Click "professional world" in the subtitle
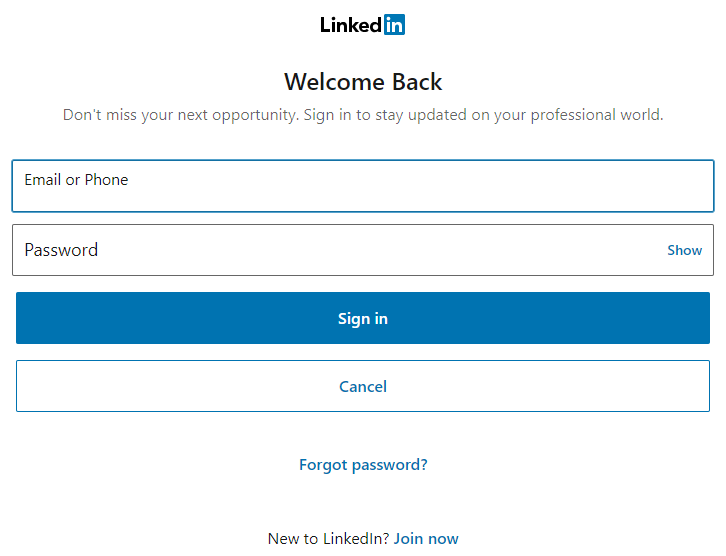 (597, 115)
